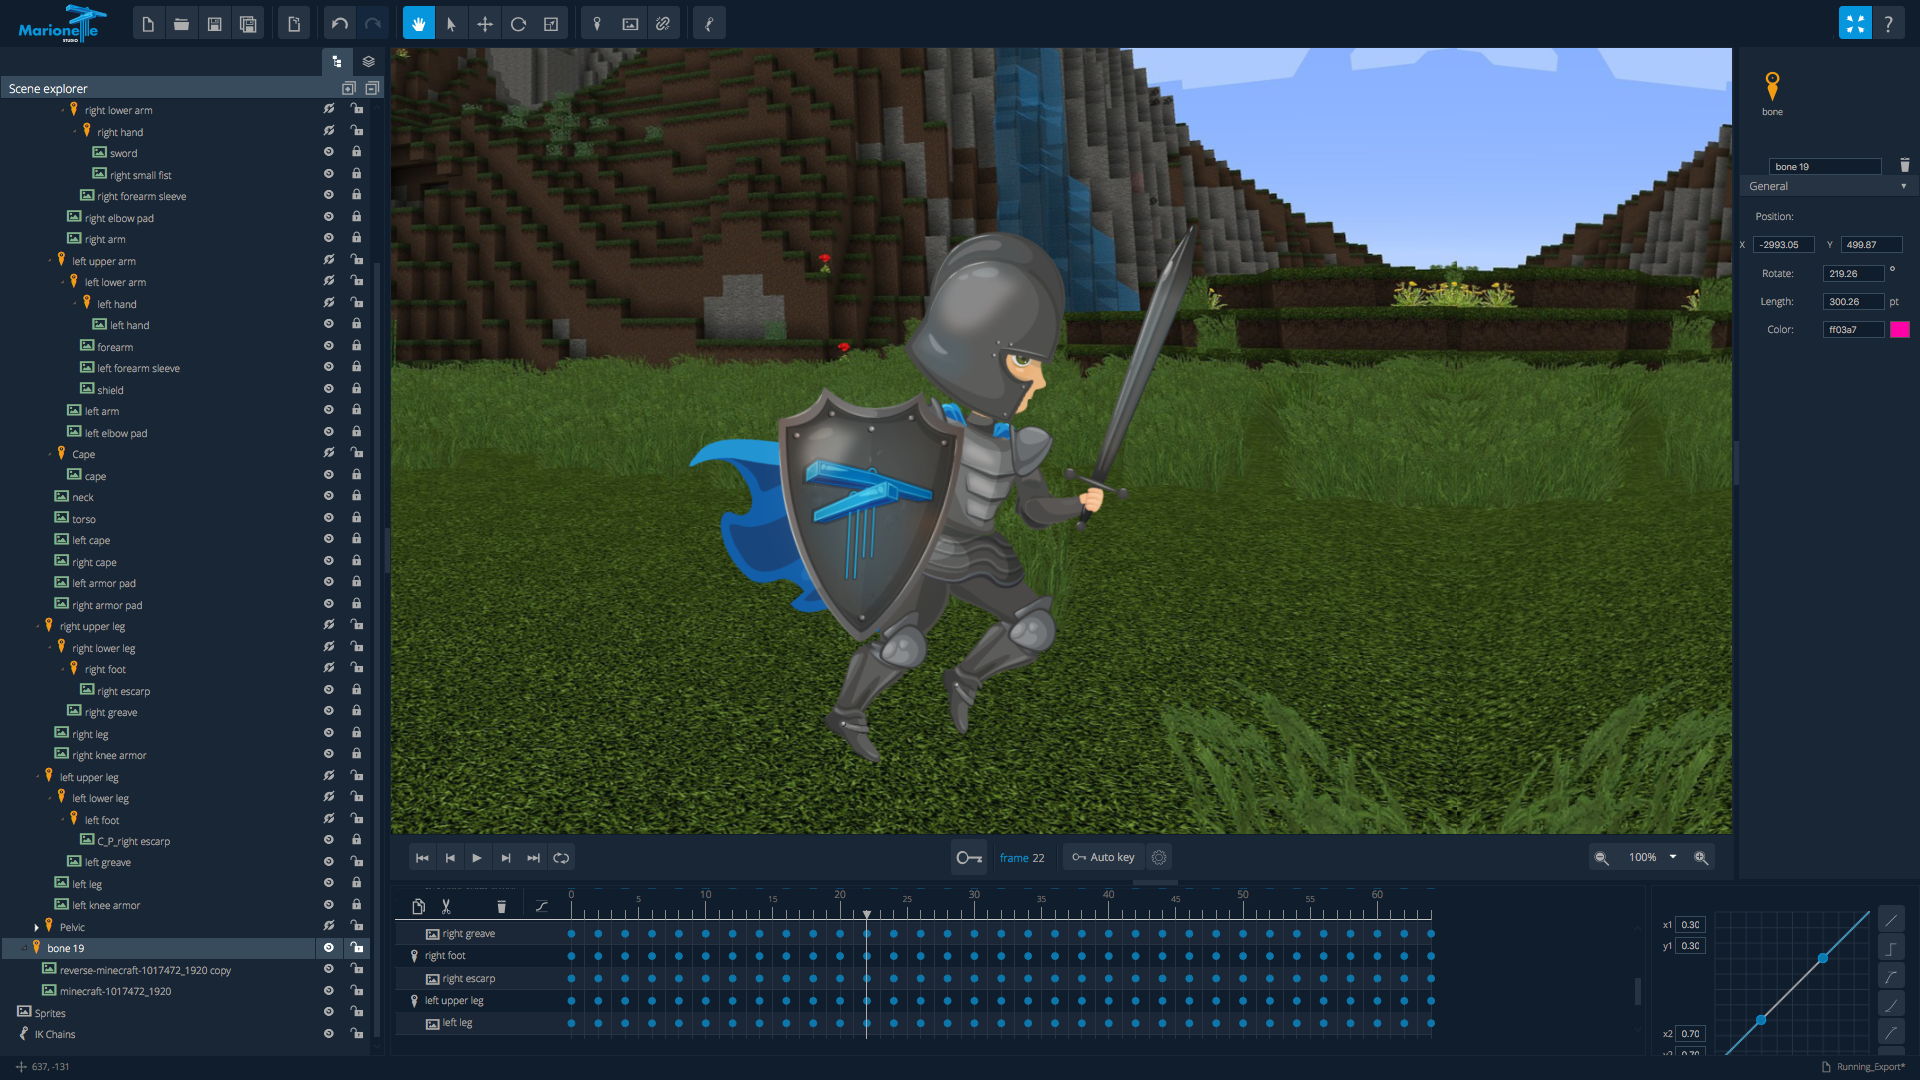Zoom out the viewport
Image resolution: width=1920 pixels, height=1080 pixels.
[x=1601, y=858]
